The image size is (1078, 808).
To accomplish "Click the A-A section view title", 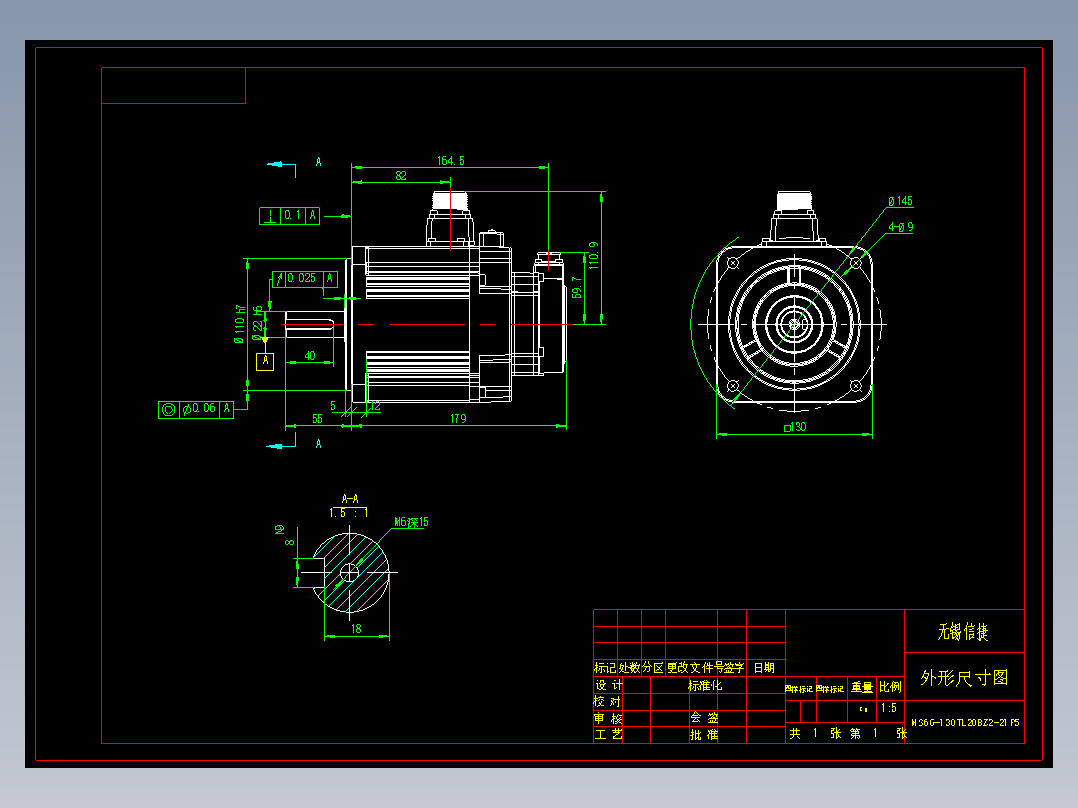I will pos(350,499).
